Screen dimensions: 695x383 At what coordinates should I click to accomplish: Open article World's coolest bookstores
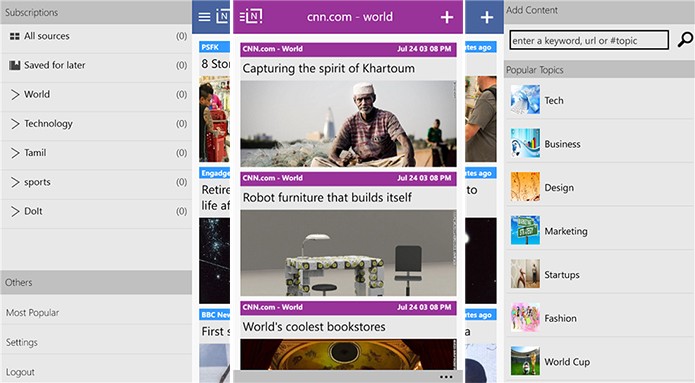pos(314,327)
